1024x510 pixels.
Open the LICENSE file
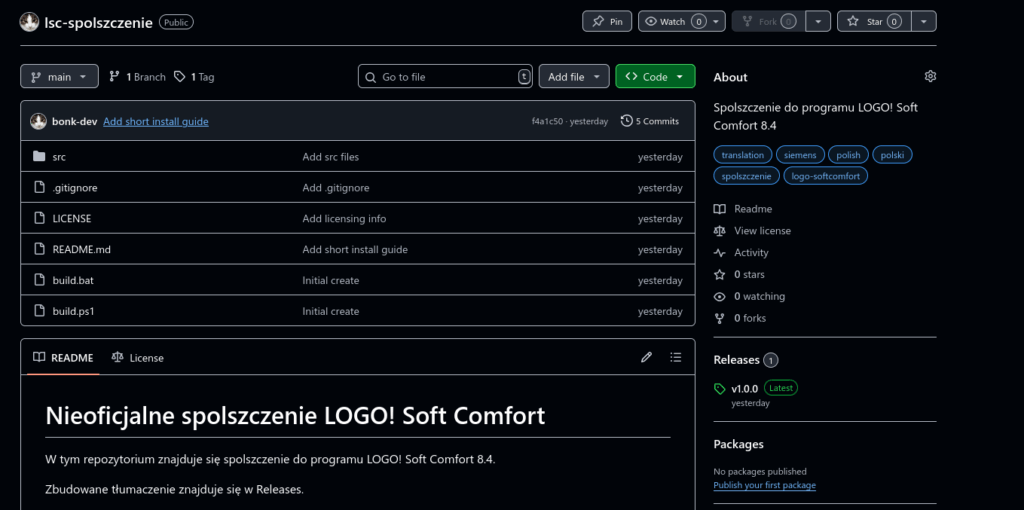pyautogui.click(x=72, y=219)
